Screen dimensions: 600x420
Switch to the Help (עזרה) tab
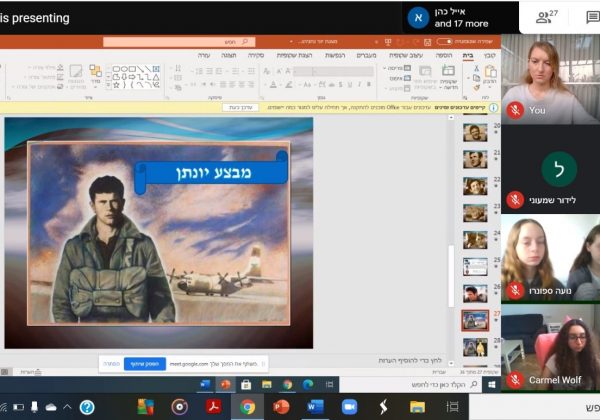pyautogui.click(x=204, y=55)
